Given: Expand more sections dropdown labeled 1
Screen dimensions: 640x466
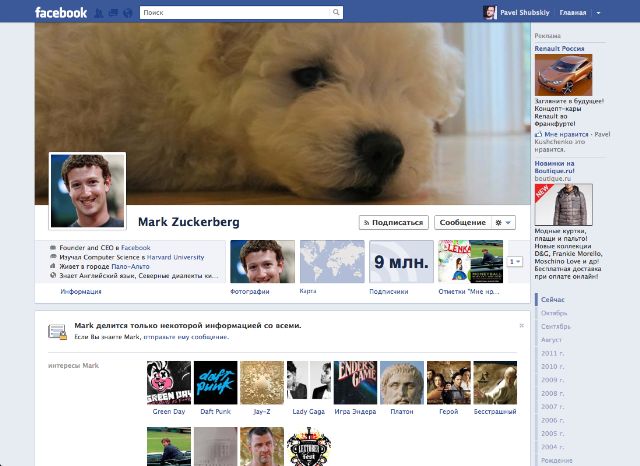Looking at the screenshot, I should click(515, 262).
